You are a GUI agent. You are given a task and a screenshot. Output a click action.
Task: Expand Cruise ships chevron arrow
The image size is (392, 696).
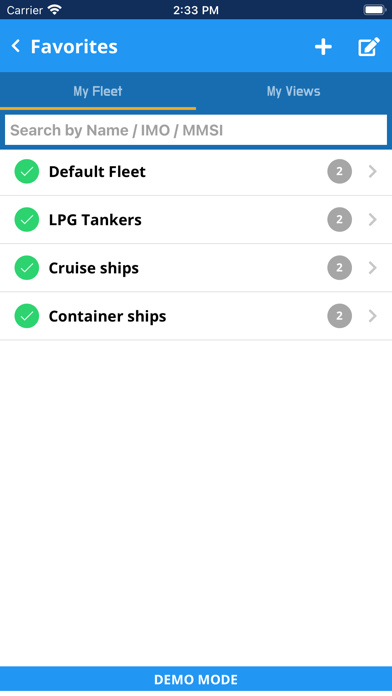coord(373,268)
